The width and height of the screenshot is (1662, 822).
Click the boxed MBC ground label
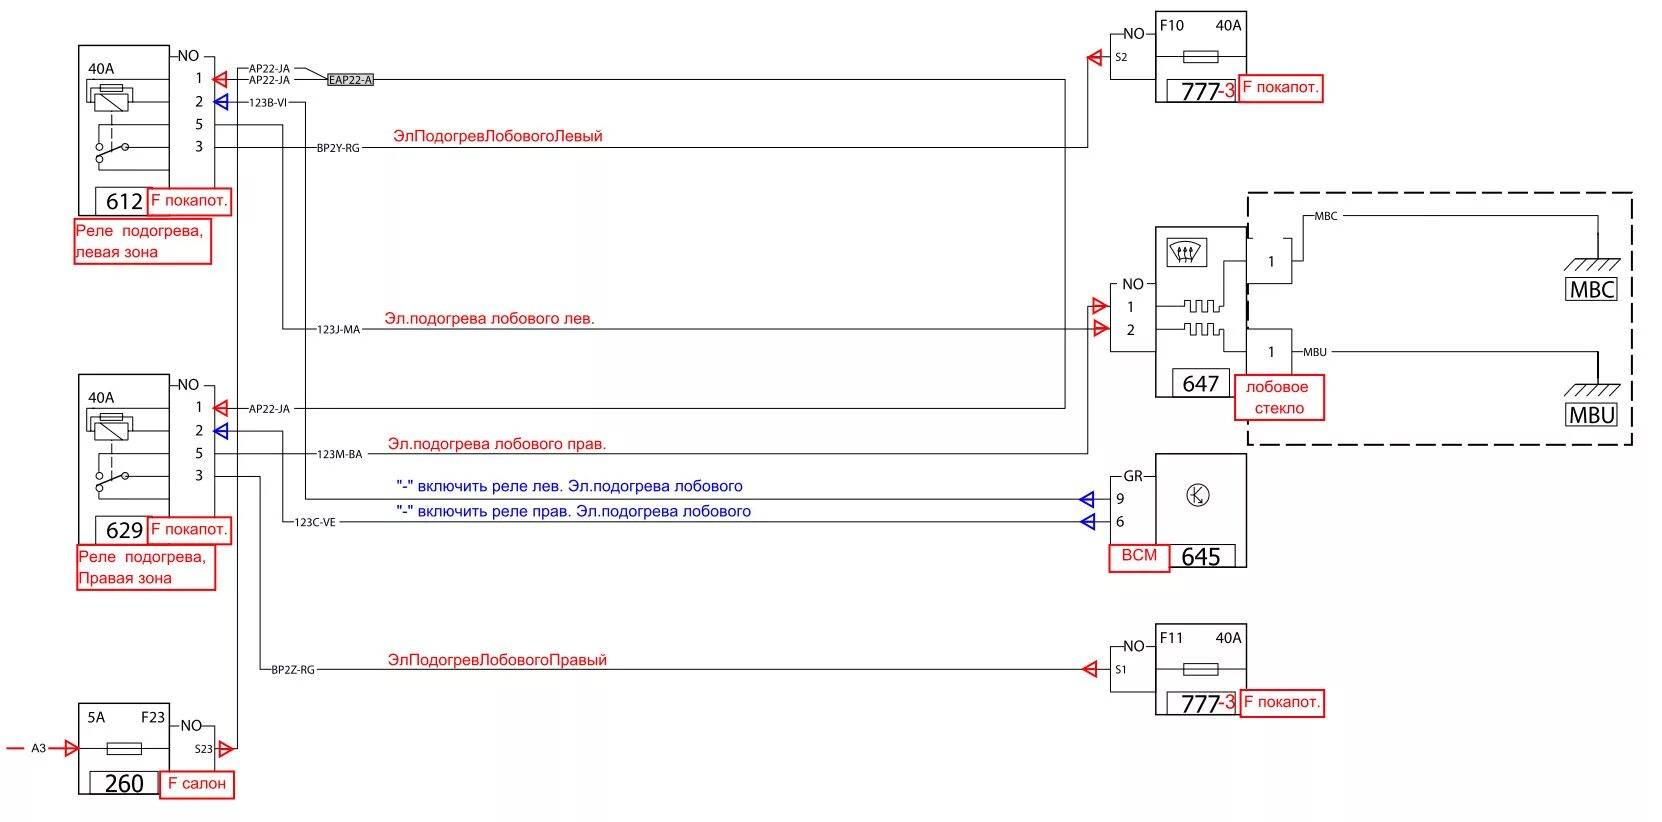[x=1592, y=290]
